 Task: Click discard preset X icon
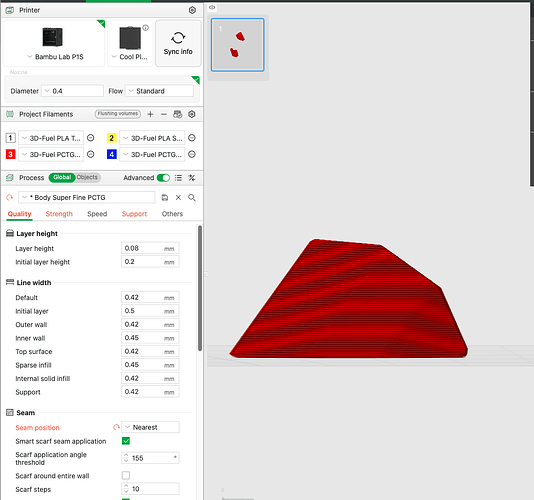[178, 198]
